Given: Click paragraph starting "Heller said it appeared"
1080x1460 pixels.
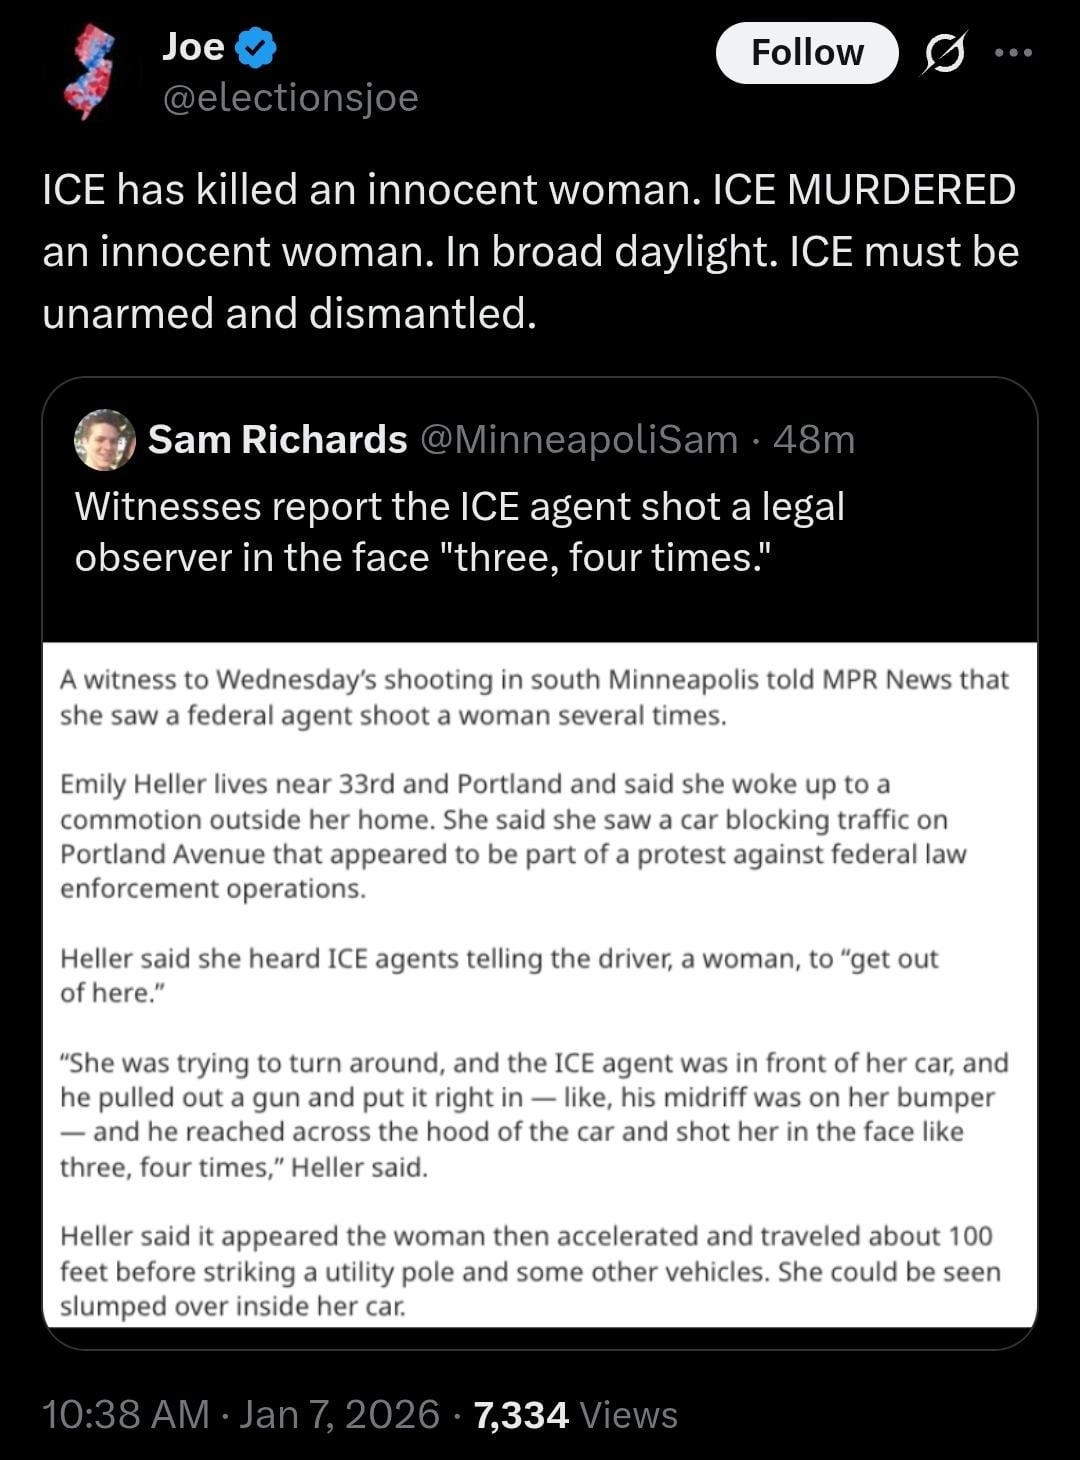Looking at the screenshot, I should point(530,1270).
